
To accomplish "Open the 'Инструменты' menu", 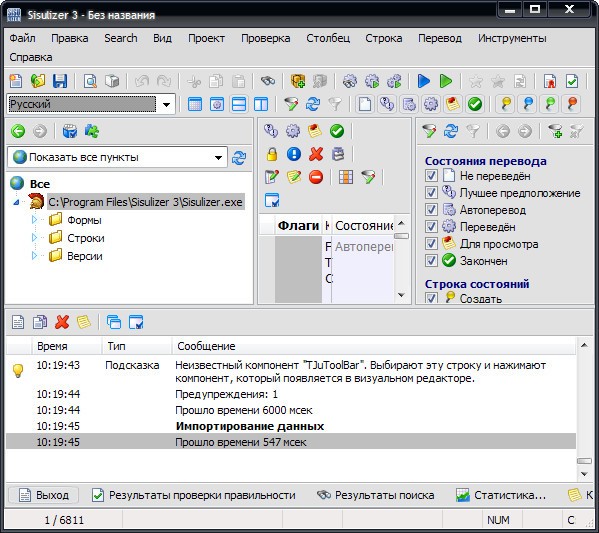I will click(x=512, y=38).
